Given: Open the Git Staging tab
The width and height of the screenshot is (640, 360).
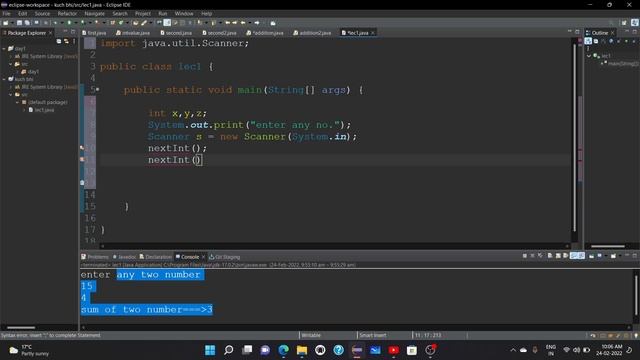Looking at the screenshot, I should pyautogui.click(x=224, y=257).
